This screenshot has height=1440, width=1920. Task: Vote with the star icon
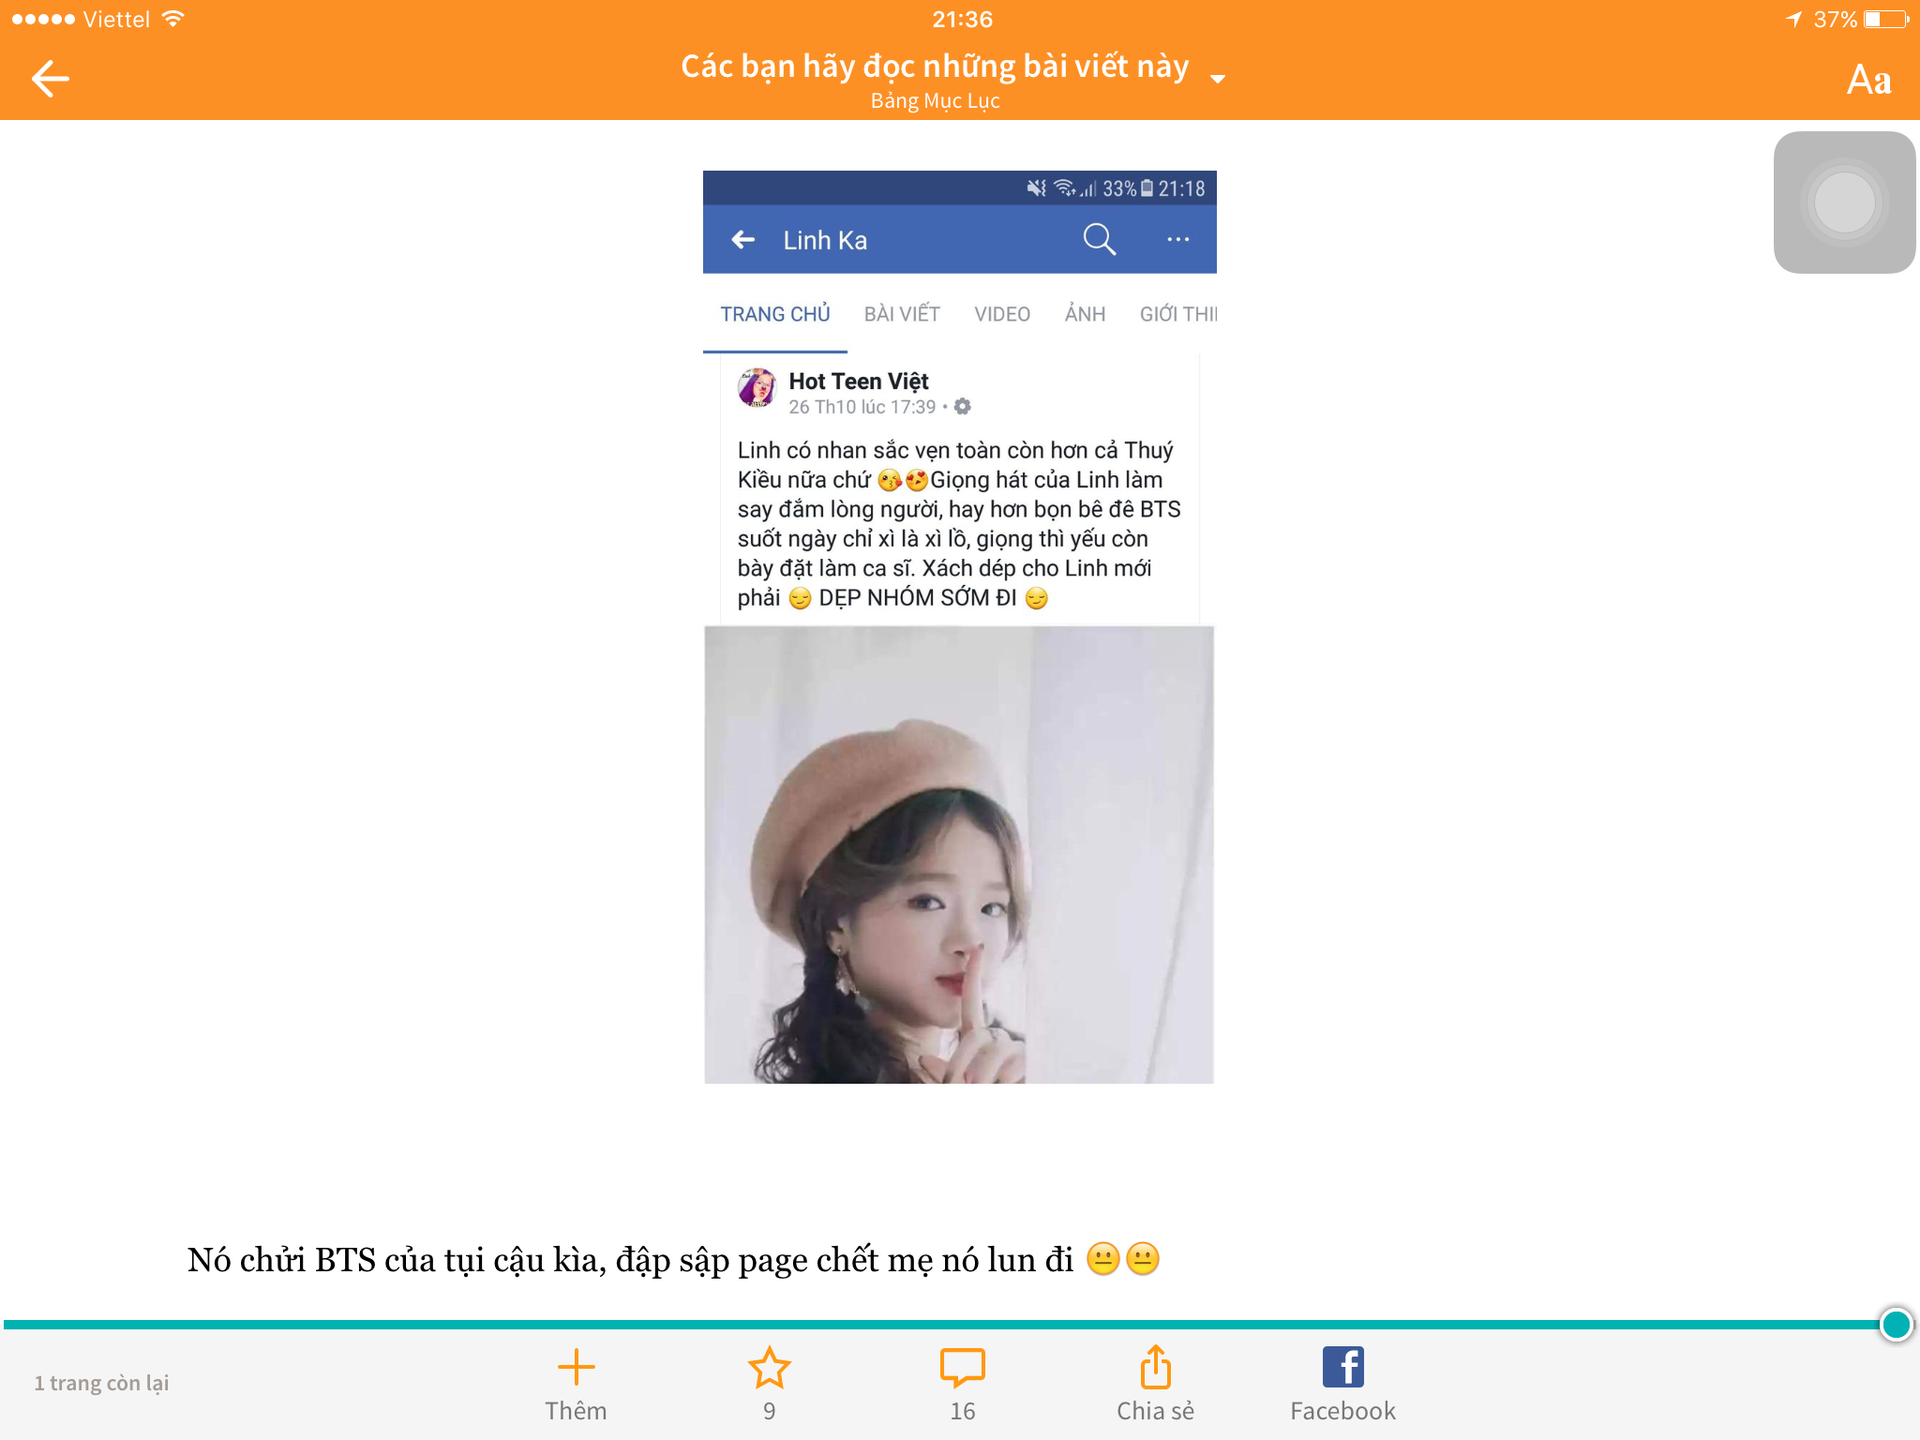click(769, 1367)
